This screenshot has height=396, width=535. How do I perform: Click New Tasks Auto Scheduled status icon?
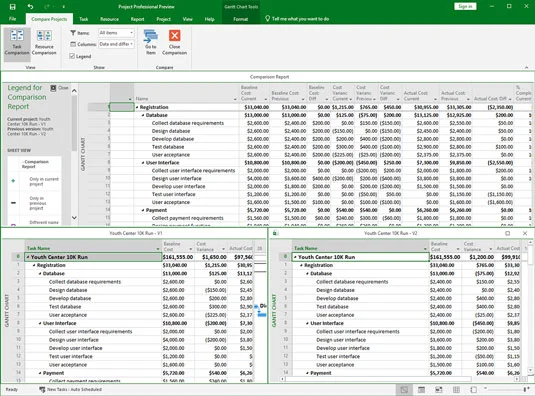[42, 389]
